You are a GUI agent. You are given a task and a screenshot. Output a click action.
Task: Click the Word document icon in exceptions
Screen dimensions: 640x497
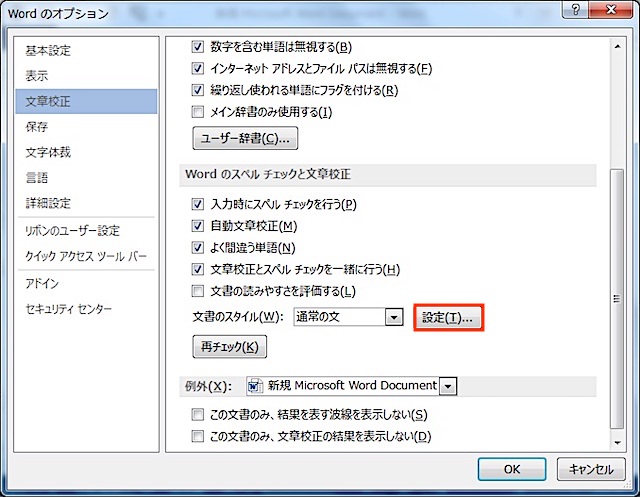[254, 386]
